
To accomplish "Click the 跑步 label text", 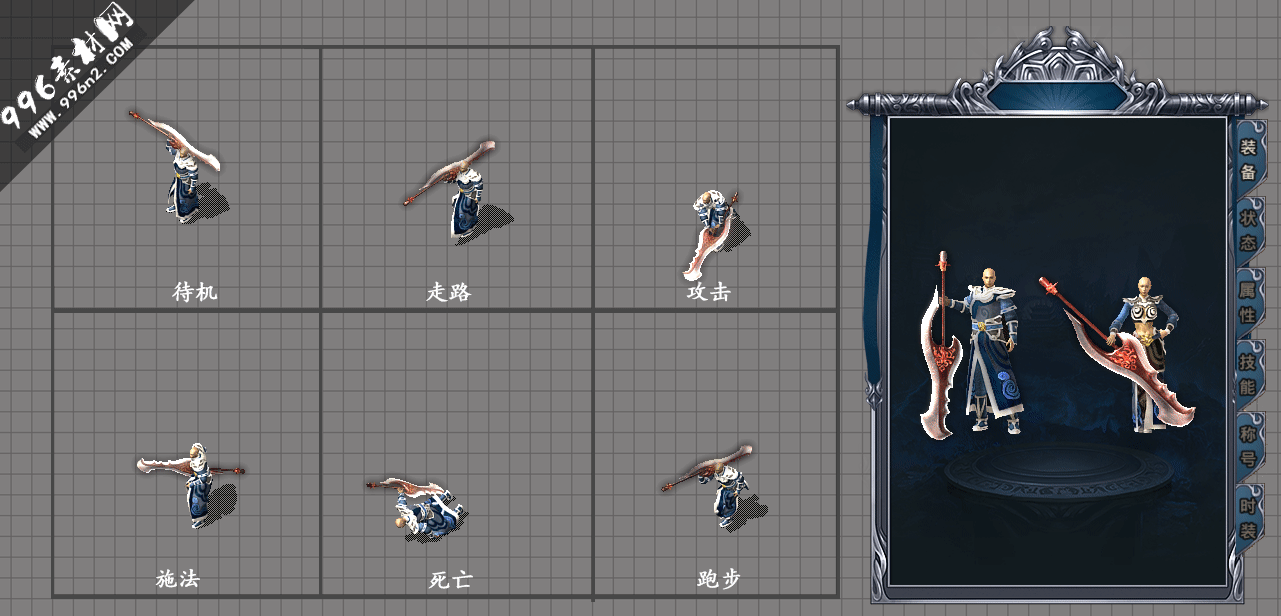I will [718, 579].
